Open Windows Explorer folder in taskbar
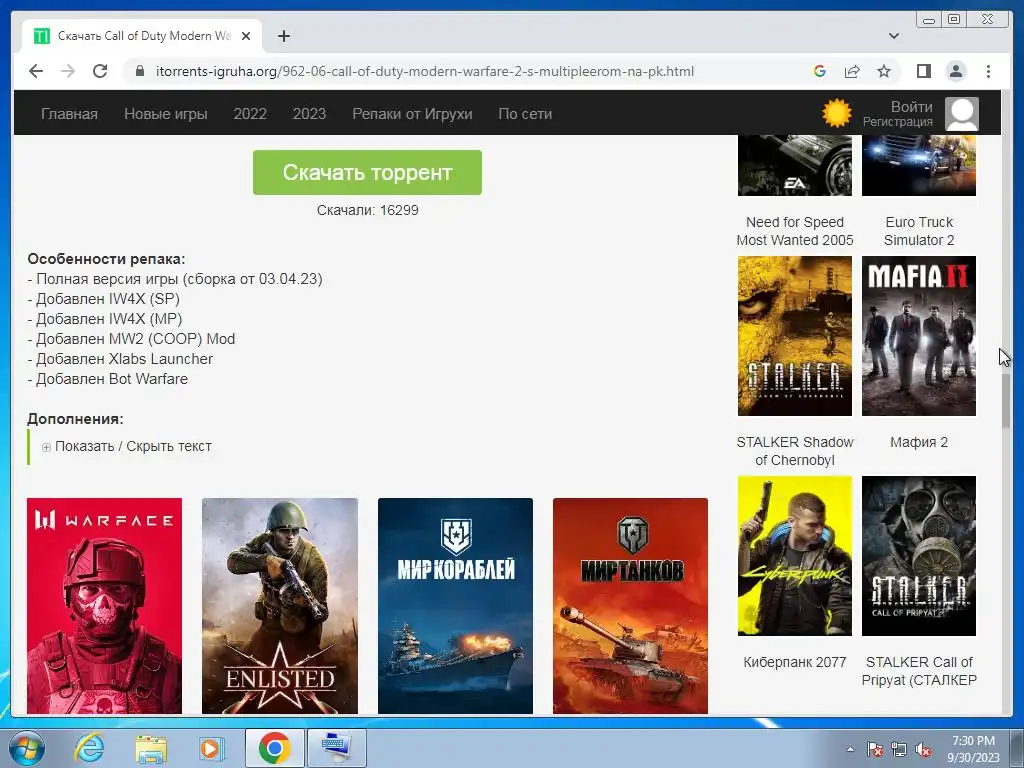This screenshot has width=1024, height=768. click(151, 748)
